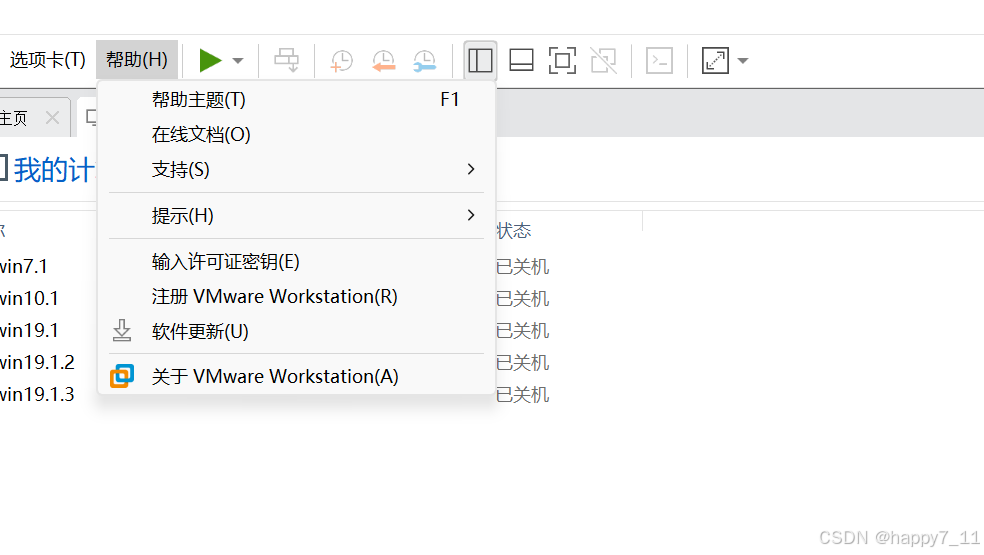Click the stretch guest display icon

point(715,60)
